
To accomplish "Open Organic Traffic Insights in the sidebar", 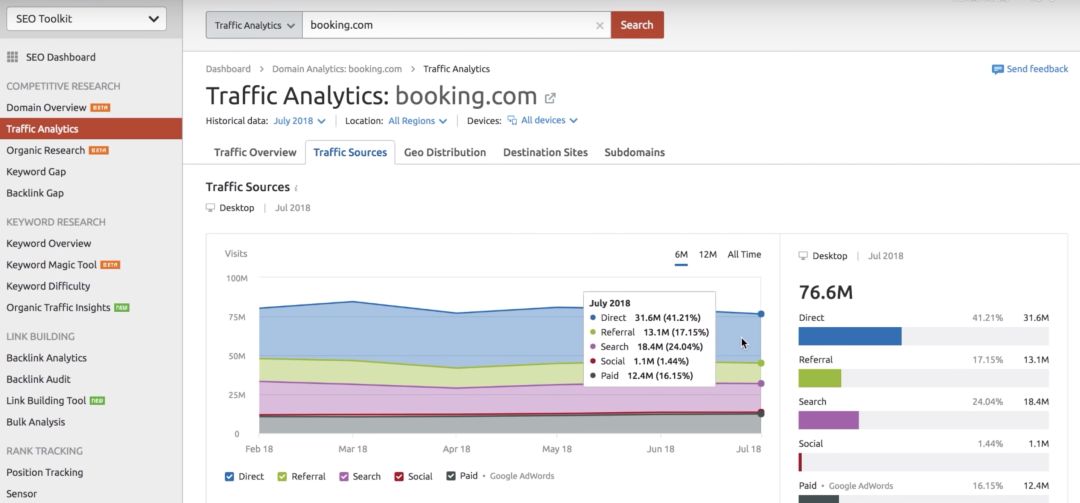I will click(x=59, y=307).
